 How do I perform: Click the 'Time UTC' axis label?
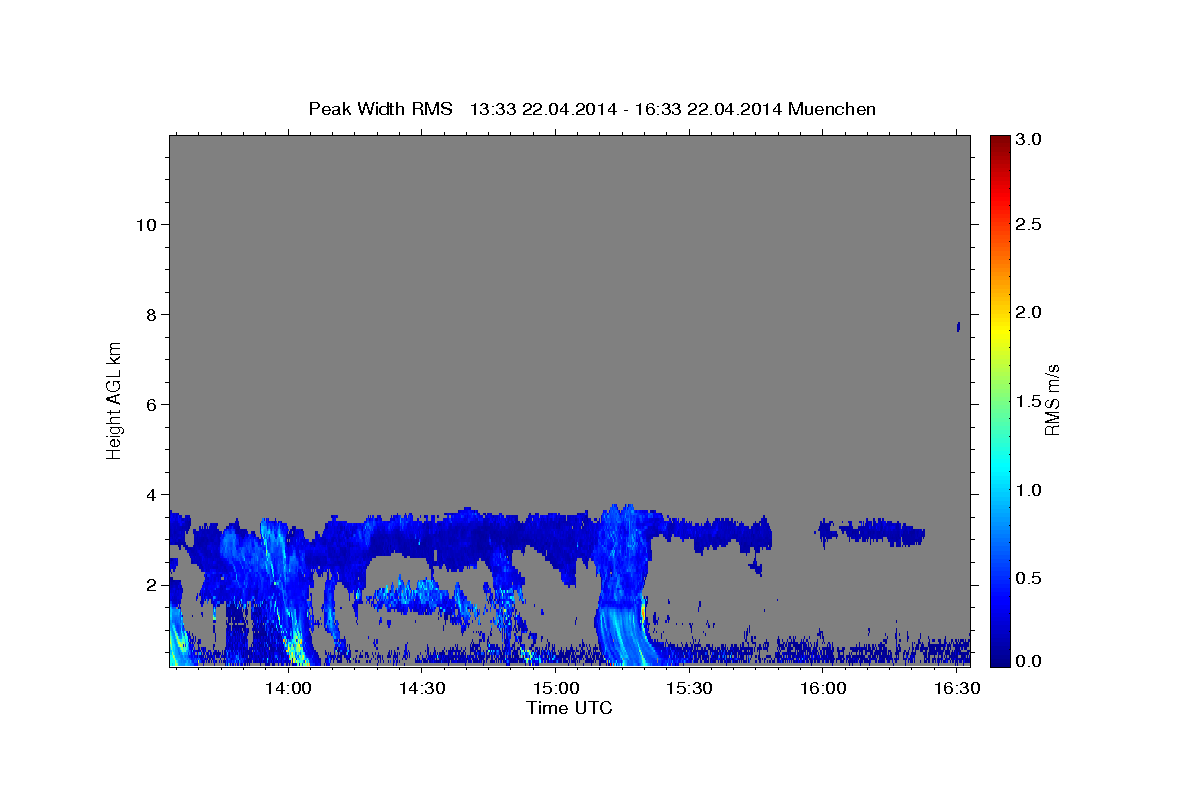tap(569, 708)
